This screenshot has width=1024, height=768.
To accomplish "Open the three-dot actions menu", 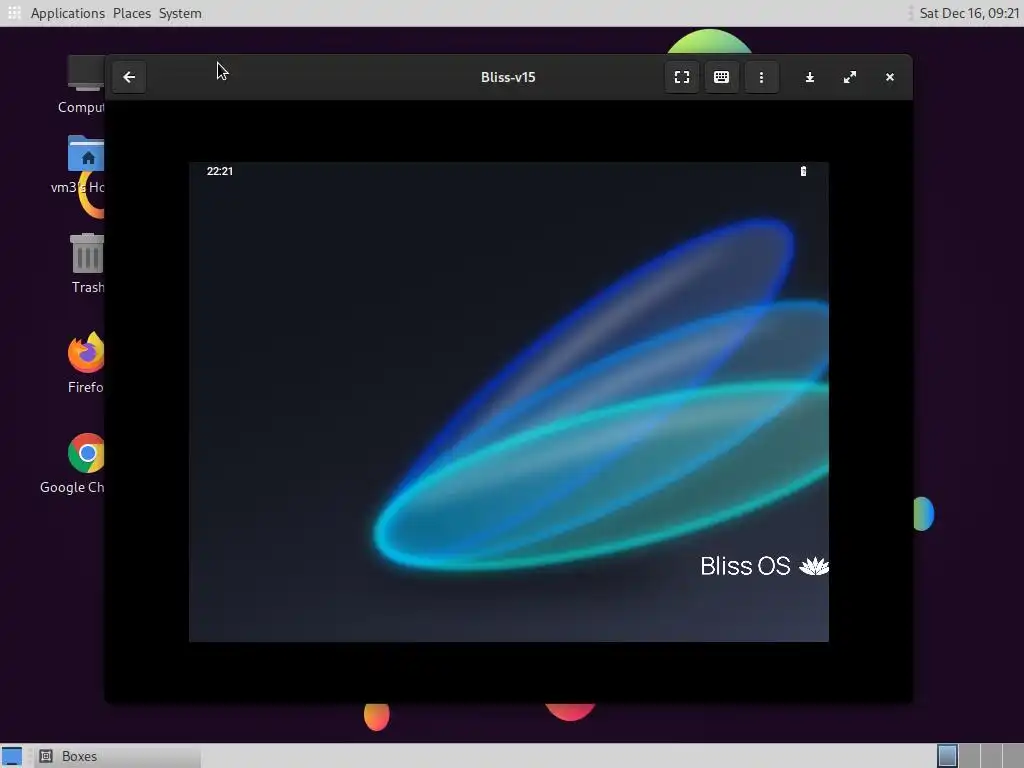I will click(x=761, y=77).
